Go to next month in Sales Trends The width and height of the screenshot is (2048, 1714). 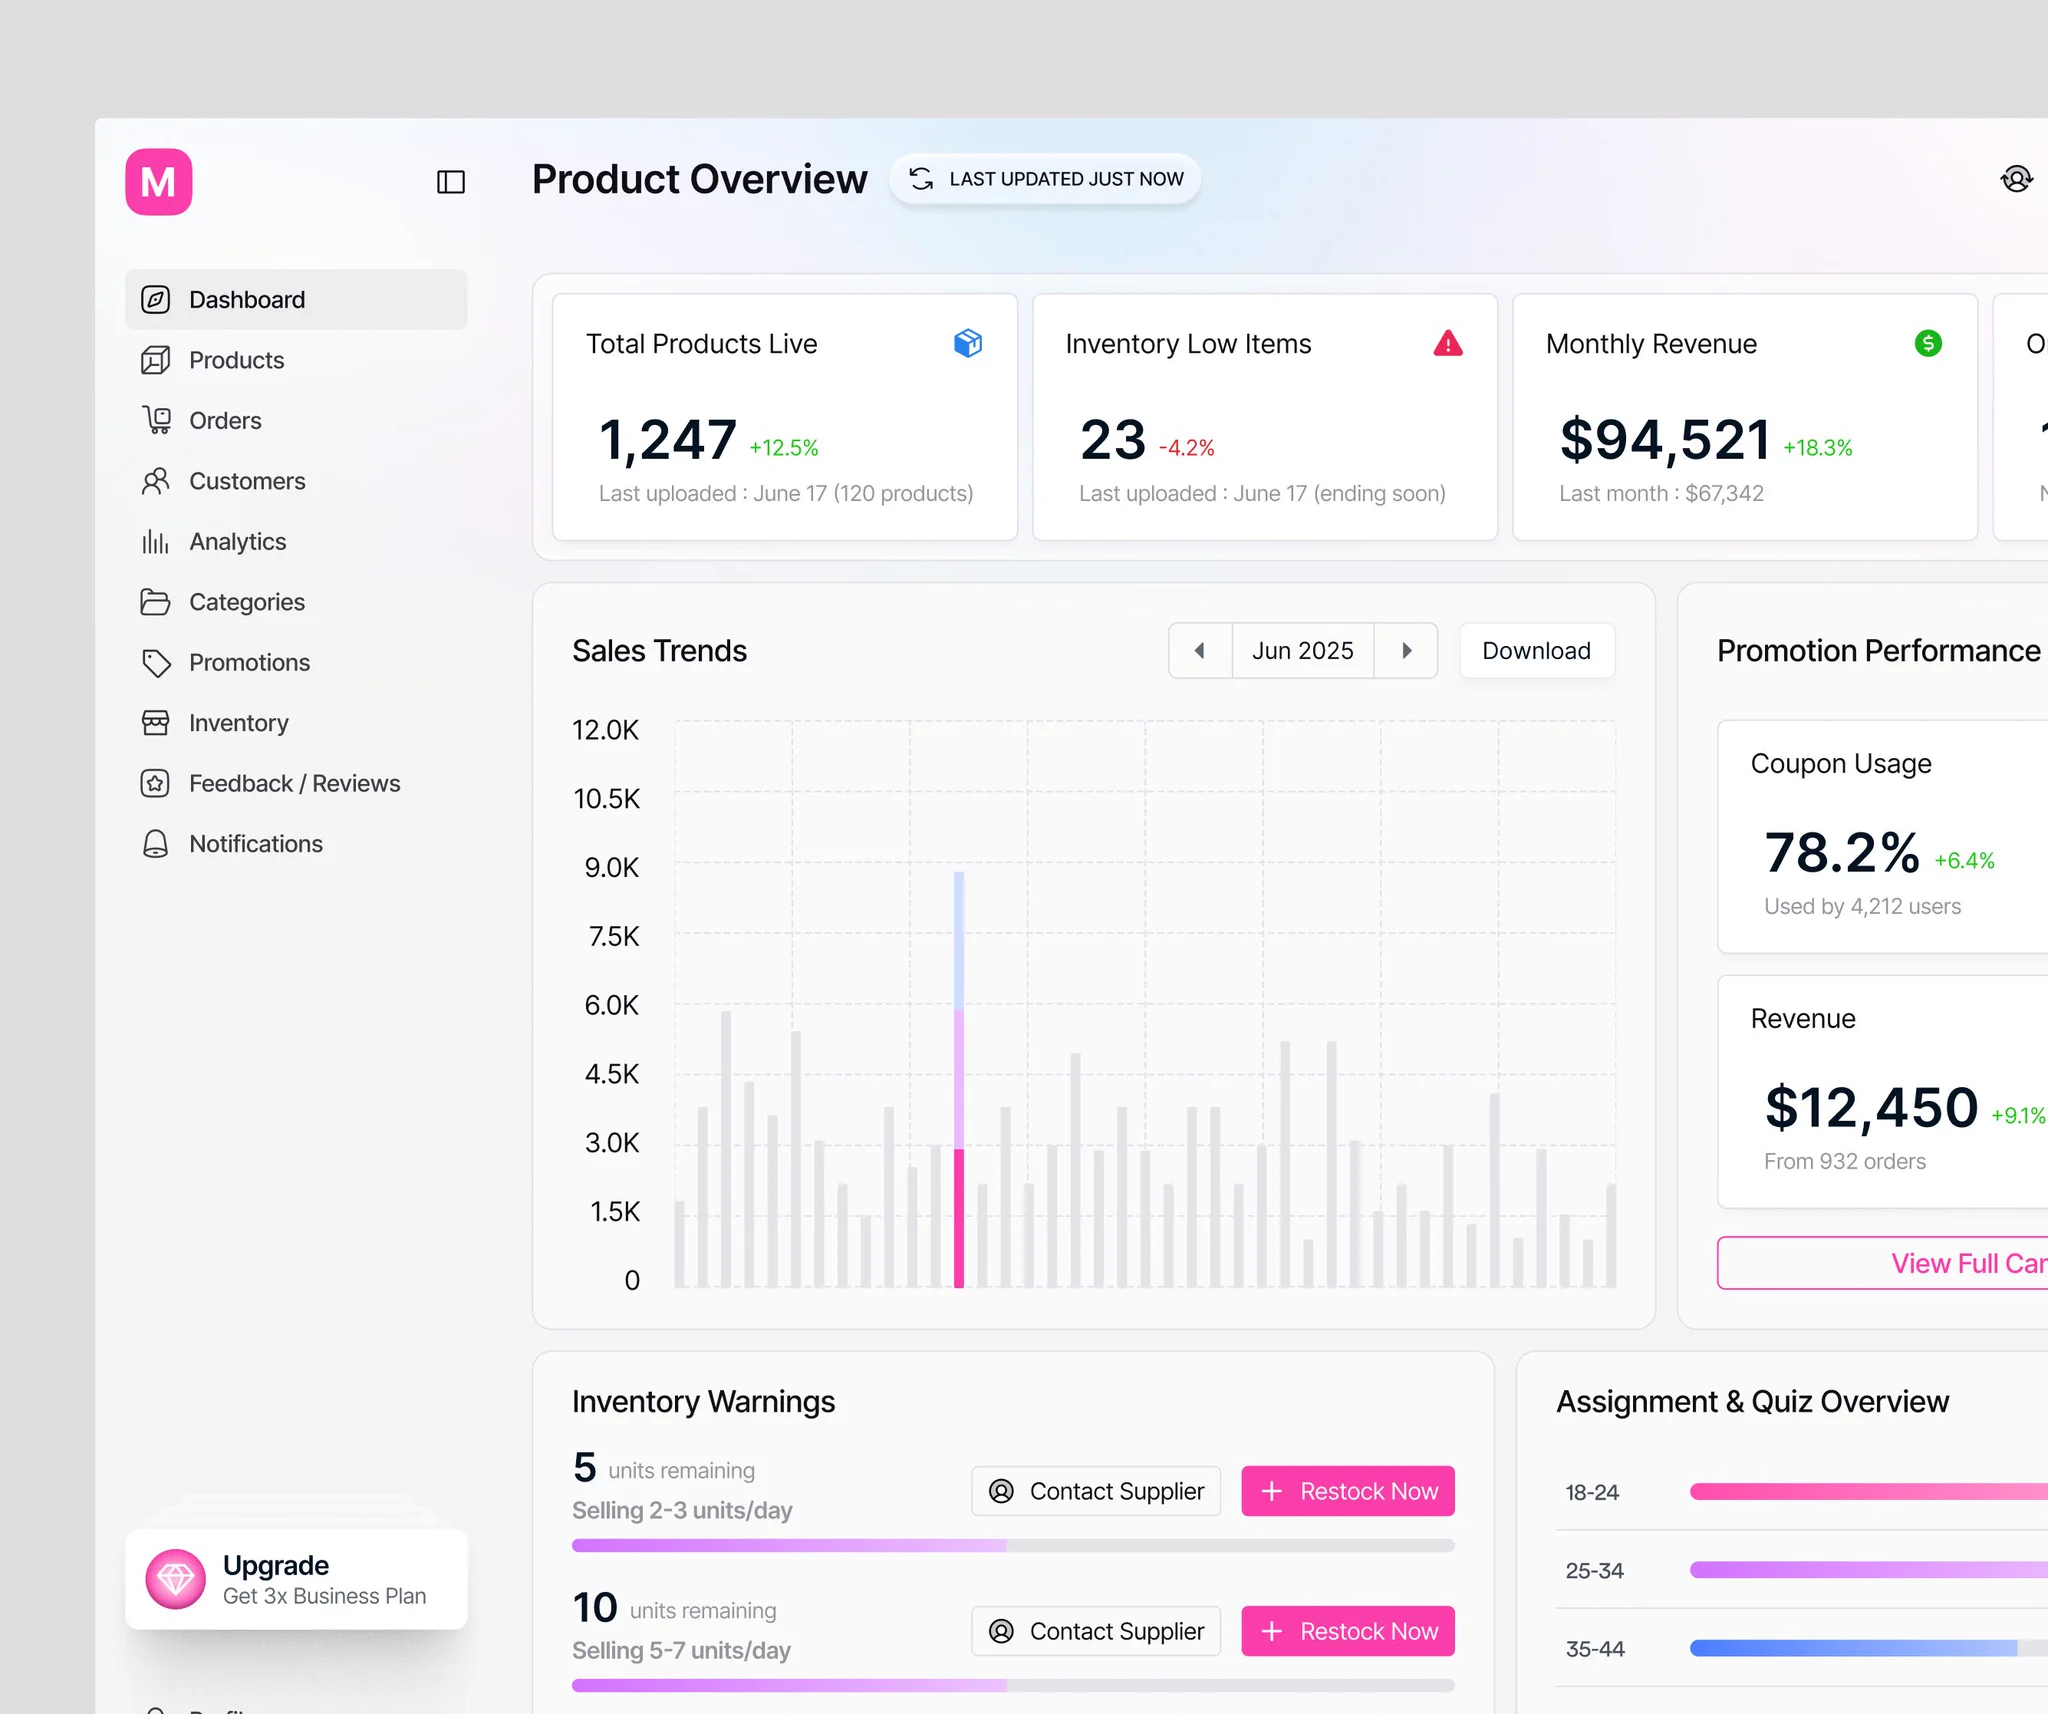tap(1406, 651)
